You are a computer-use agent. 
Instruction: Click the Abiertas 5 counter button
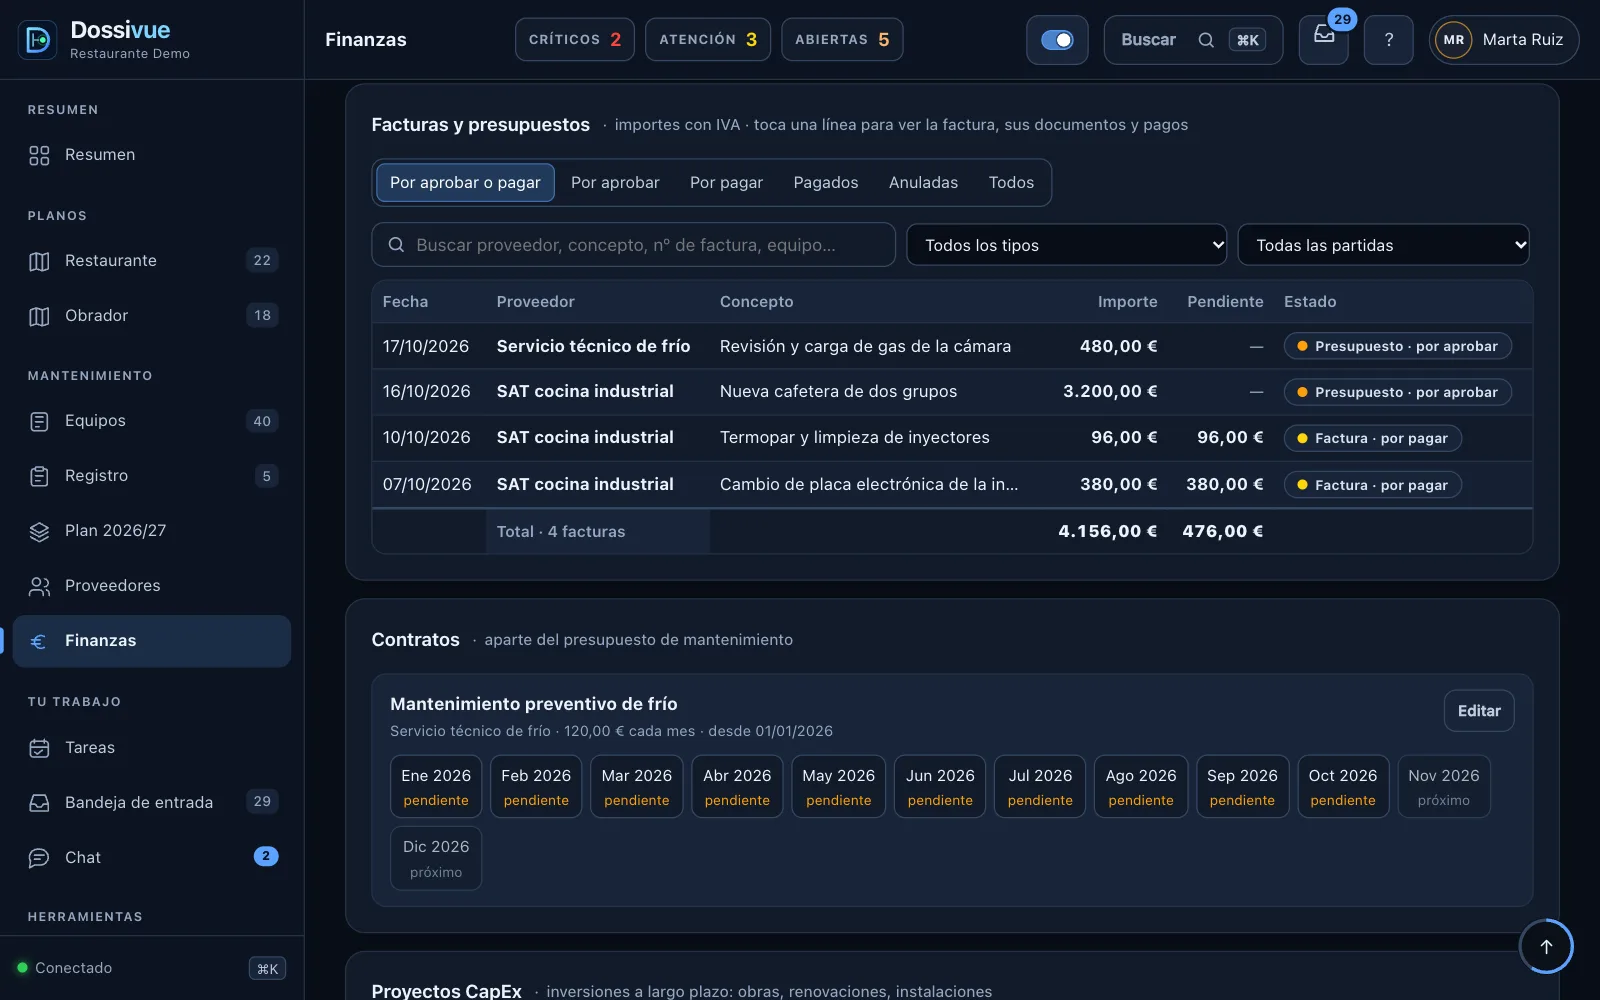[x=842, y=40]
